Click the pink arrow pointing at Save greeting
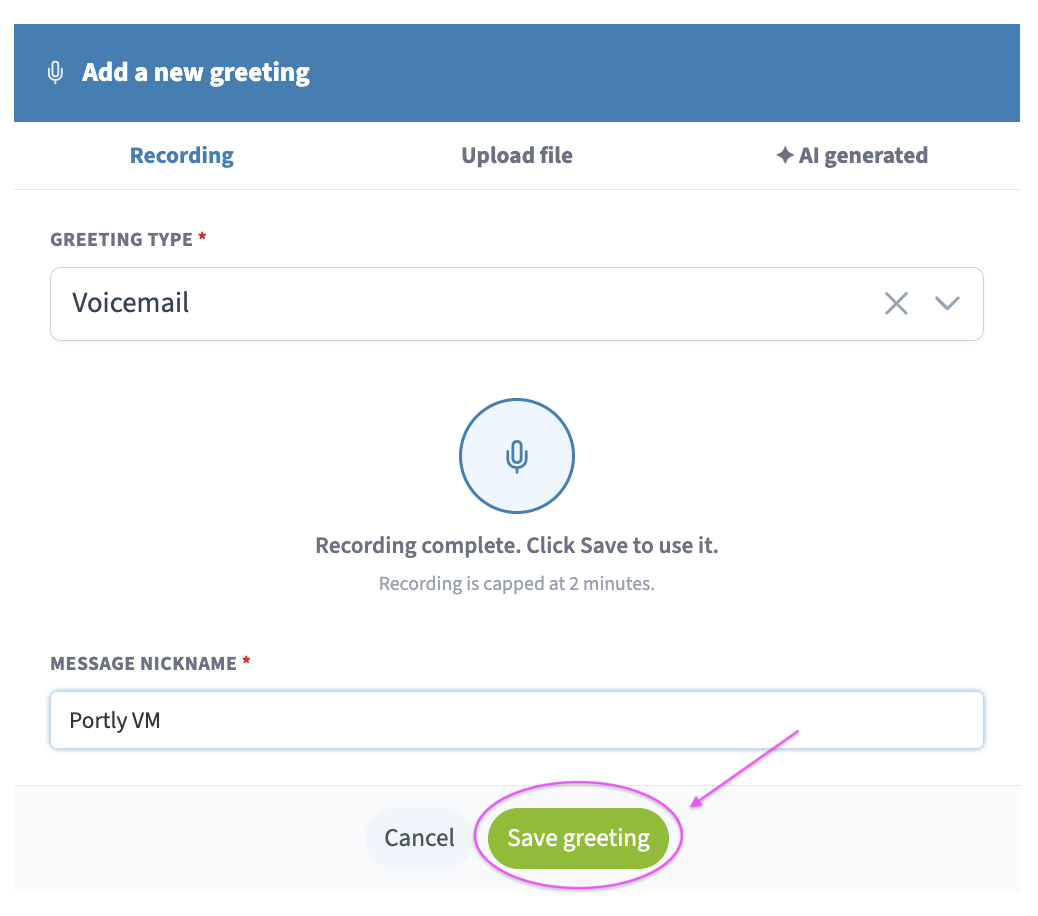This screenshot has height=916, width=1038. (x=745, y=769)
